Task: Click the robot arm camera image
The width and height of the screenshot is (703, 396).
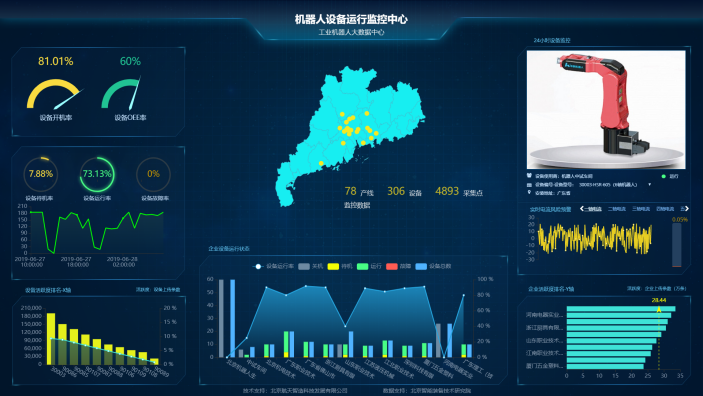Action: coord(606,109)
